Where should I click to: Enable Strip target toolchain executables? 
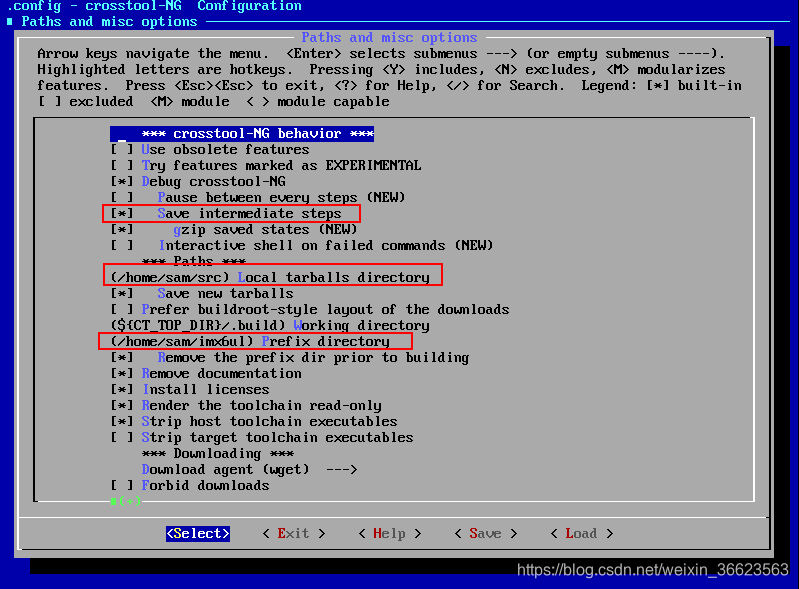pyautogui.click(x=262, y=437)
